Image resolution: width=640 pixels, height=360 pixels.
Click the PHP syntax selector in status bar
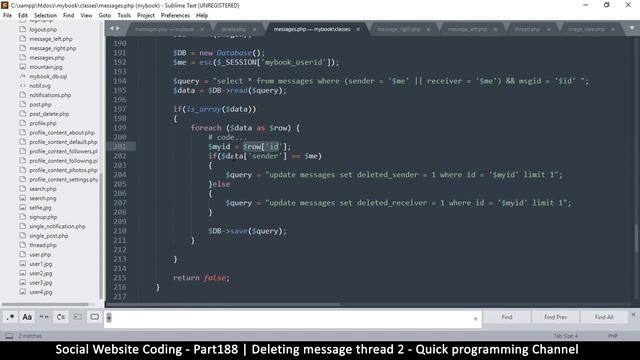pos(612,336)
